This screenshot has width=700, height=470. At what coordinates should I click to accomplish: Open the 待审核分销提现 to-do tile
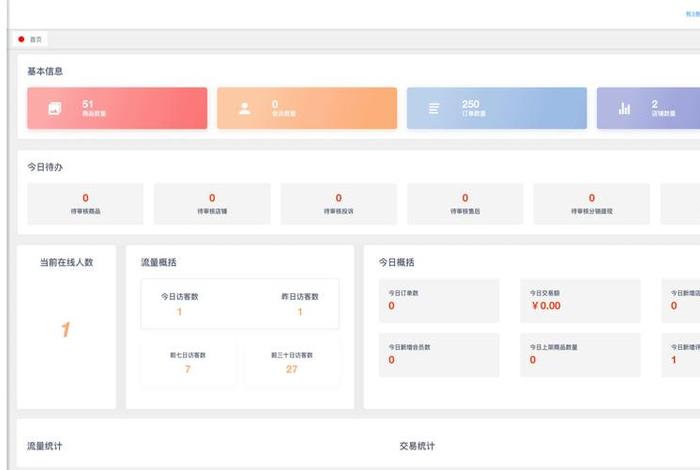pos(592,204)
